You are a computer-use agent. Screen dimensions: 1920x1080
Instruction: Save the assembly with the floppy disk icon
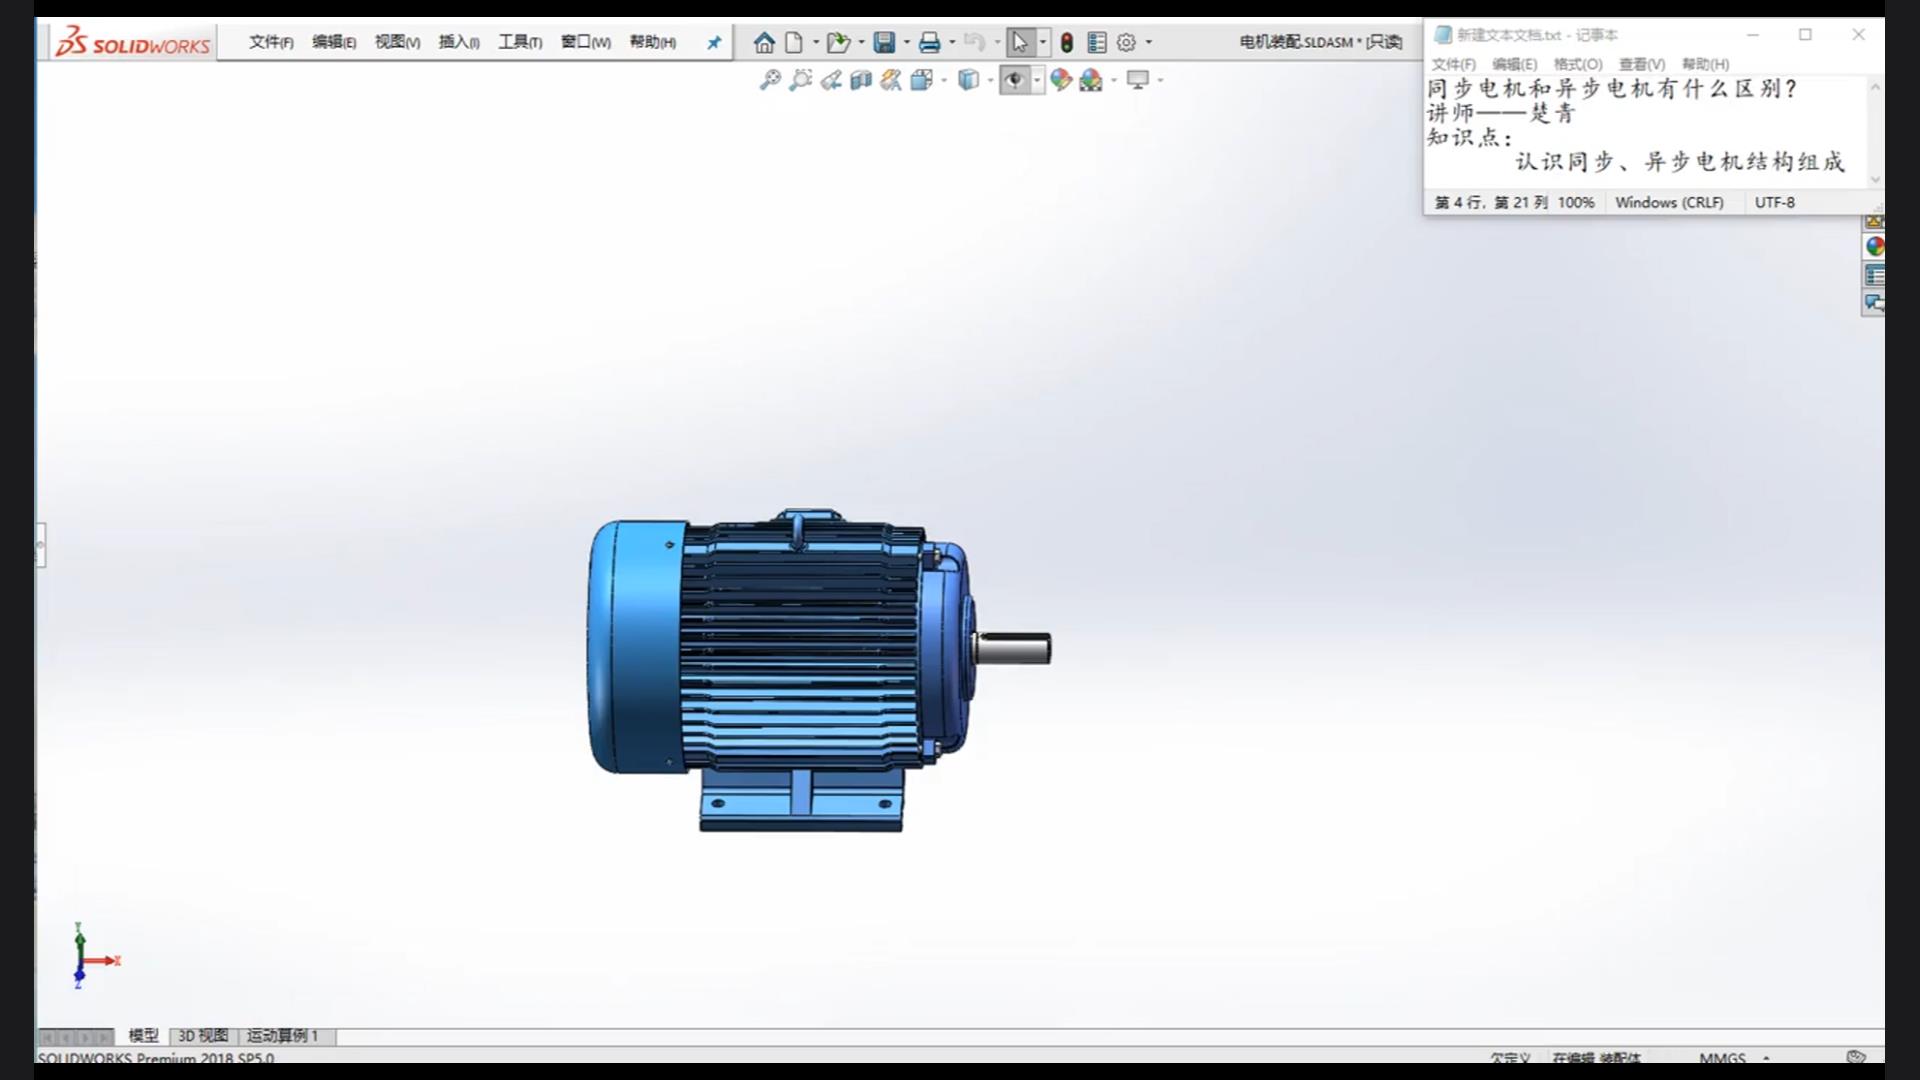tap(884, 42)
